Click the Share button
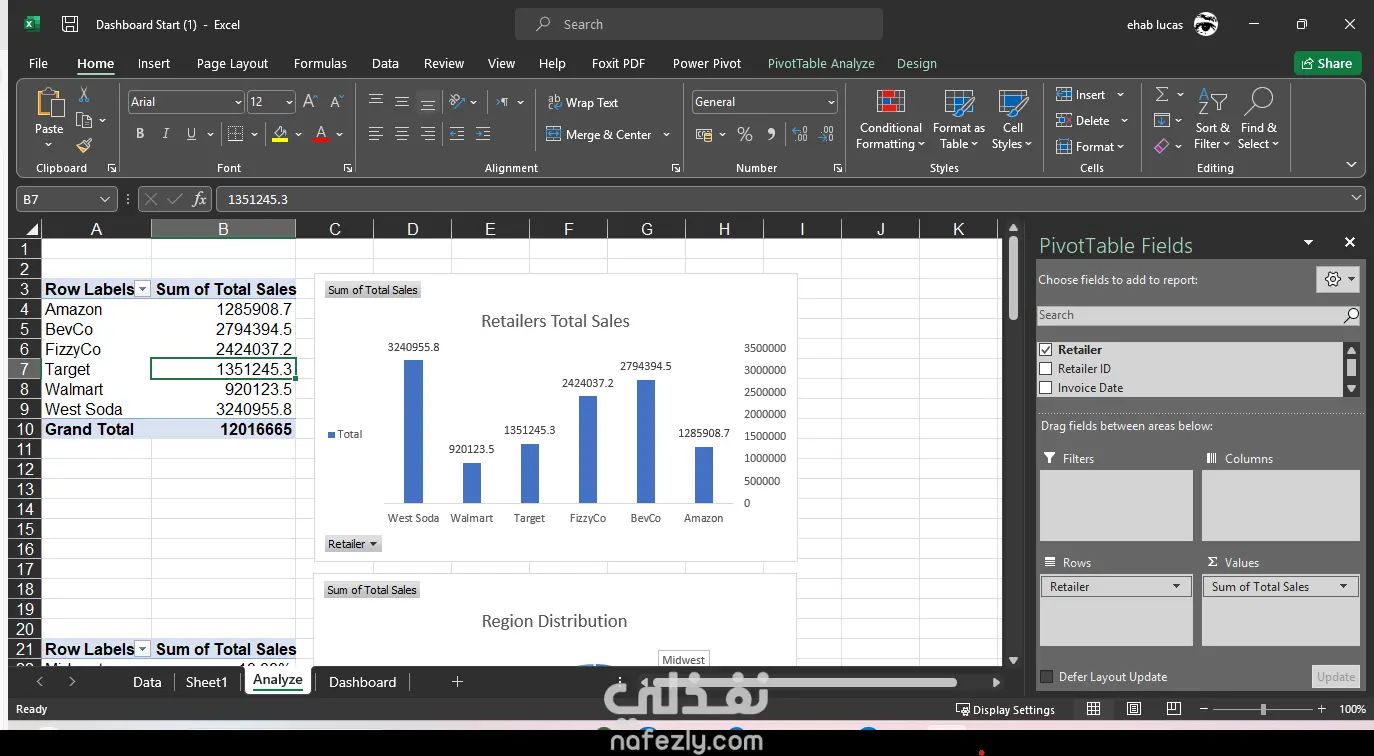1374x756 pixels. tap(1327, 63)
